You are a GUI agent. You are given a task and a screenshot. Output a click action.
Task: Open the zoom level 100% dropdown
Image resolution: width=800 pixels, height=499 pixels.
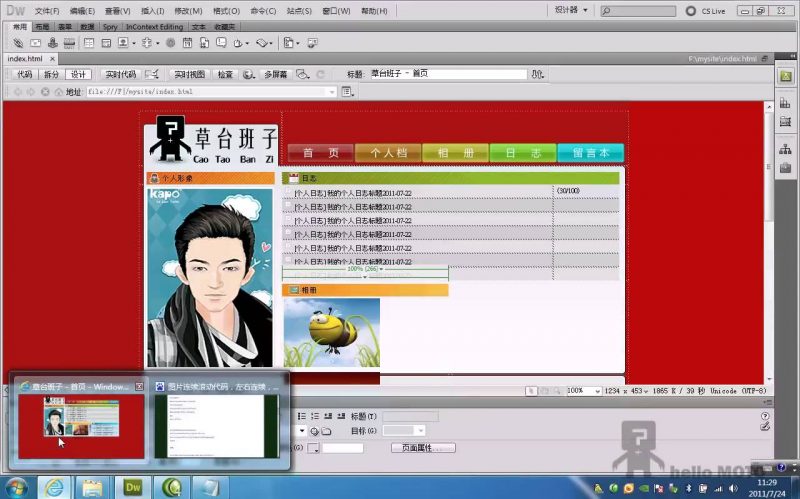click(589, 390)
